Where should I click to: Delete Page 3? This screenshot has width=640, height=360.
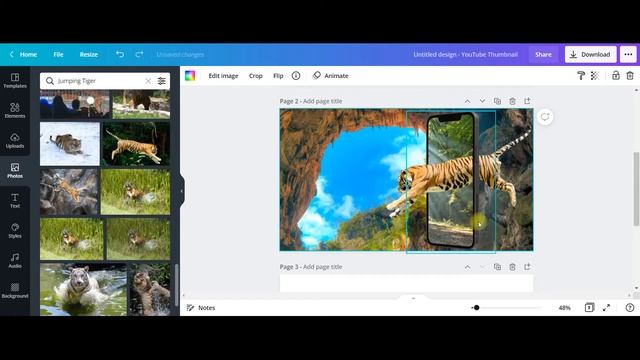coord(512,267)
